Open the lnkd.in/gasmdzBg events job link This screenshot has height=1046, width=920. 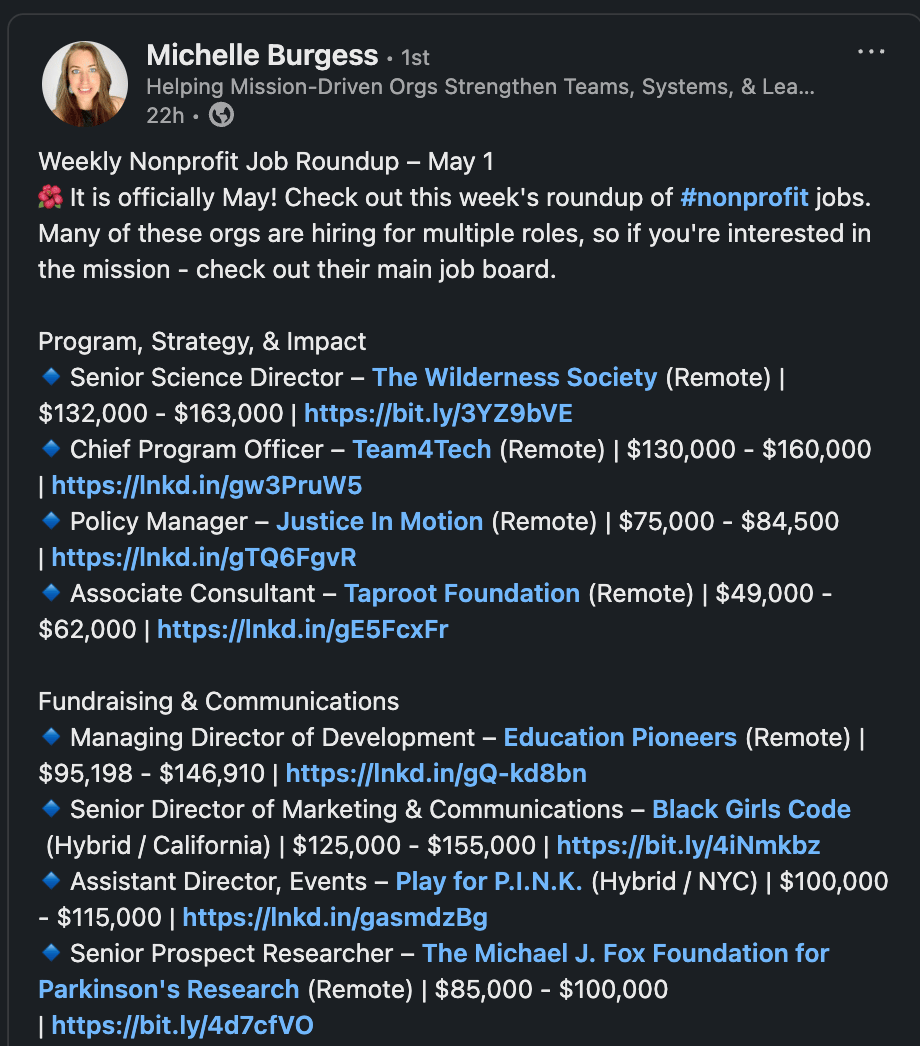(x=335, y=918)
